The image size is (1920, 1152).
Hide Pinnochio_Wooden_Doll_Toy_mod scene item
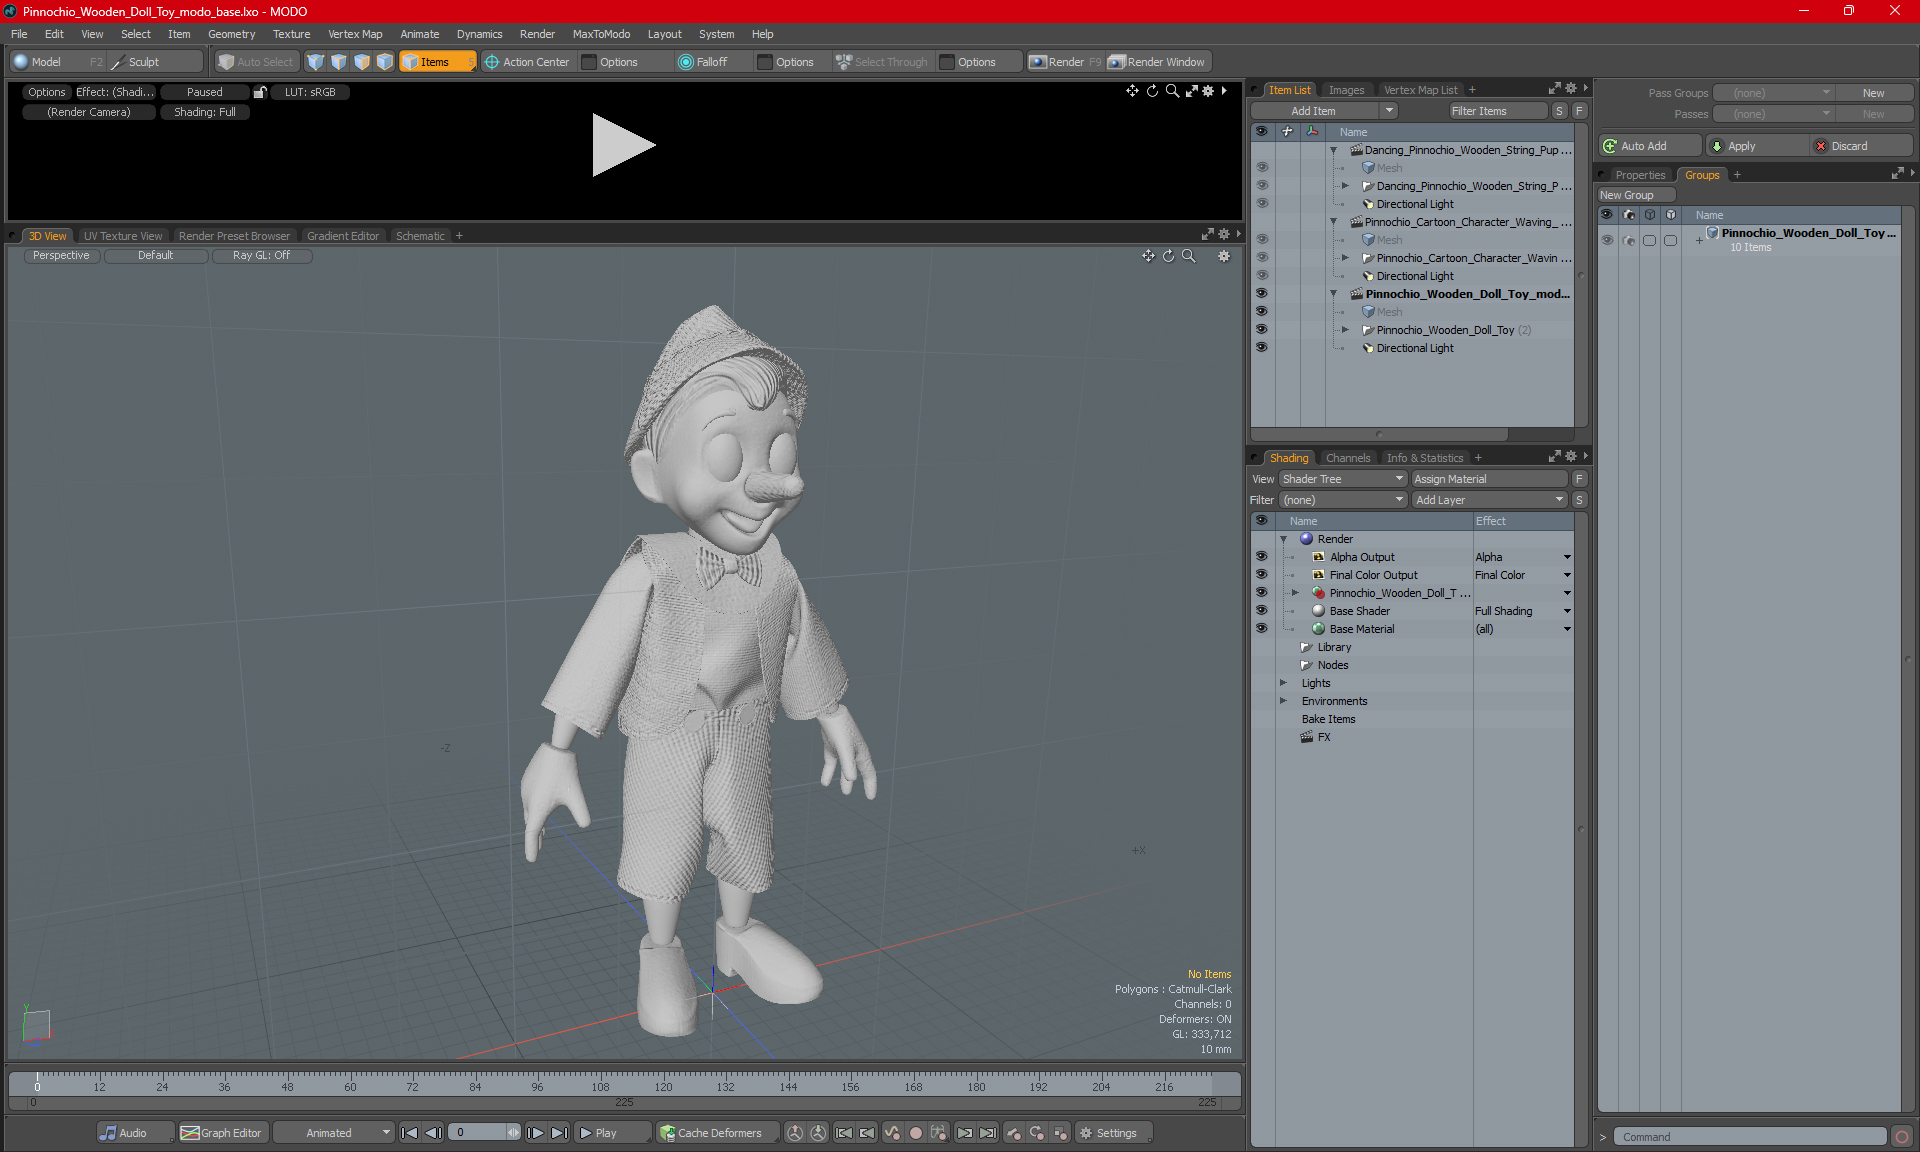click(1261, 294)
